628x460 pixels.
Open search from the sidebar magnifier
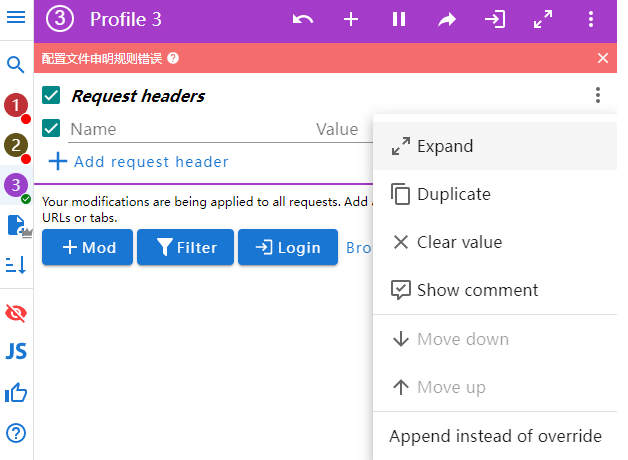click(16, 65)
